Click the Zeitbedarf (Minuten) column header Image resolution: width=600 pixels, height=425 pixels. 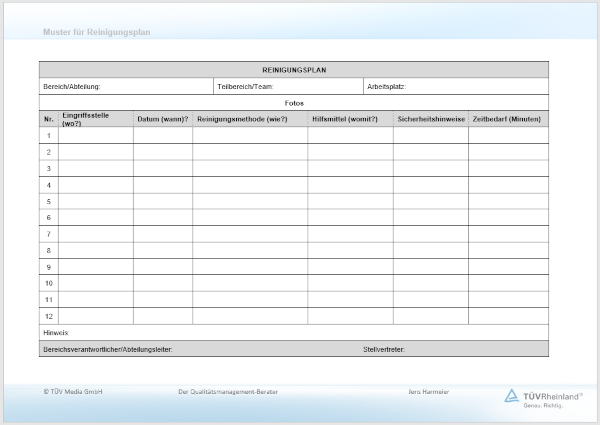point(508,119)
